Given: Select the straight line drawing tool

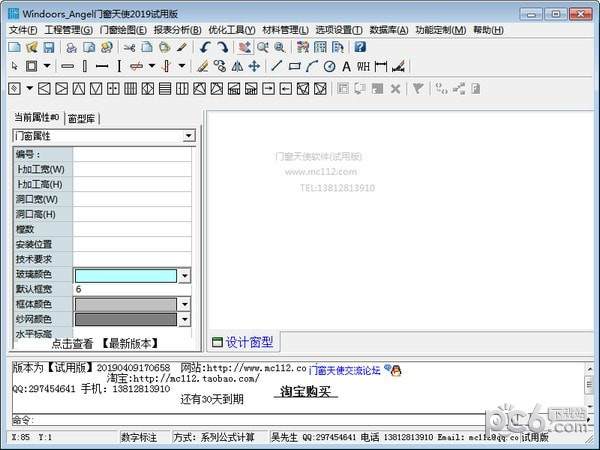Looking at the screenshot, I should (x=277, y=67).
